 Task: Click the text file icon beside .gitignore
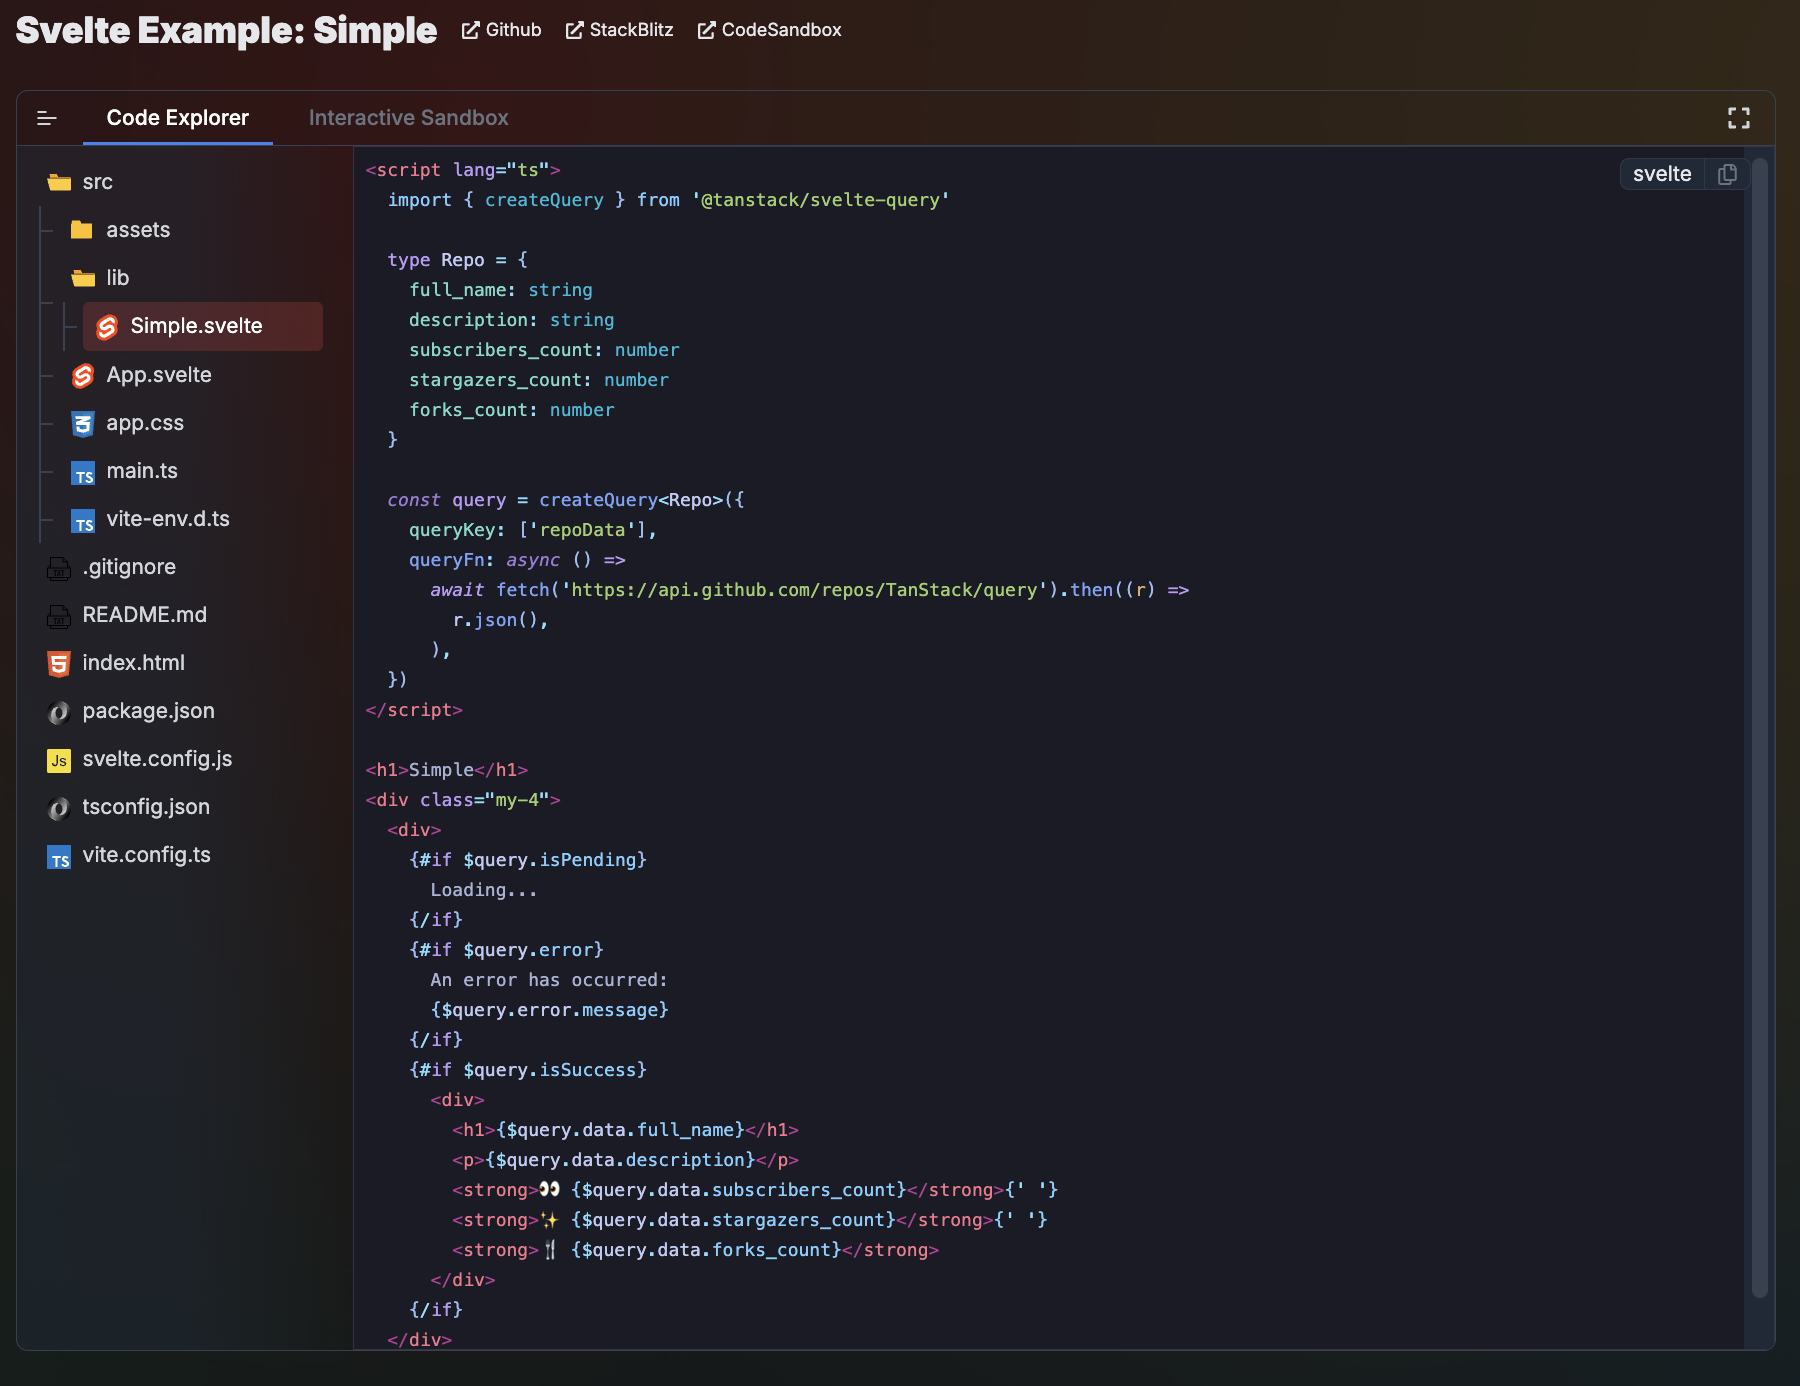click(59, 569)
